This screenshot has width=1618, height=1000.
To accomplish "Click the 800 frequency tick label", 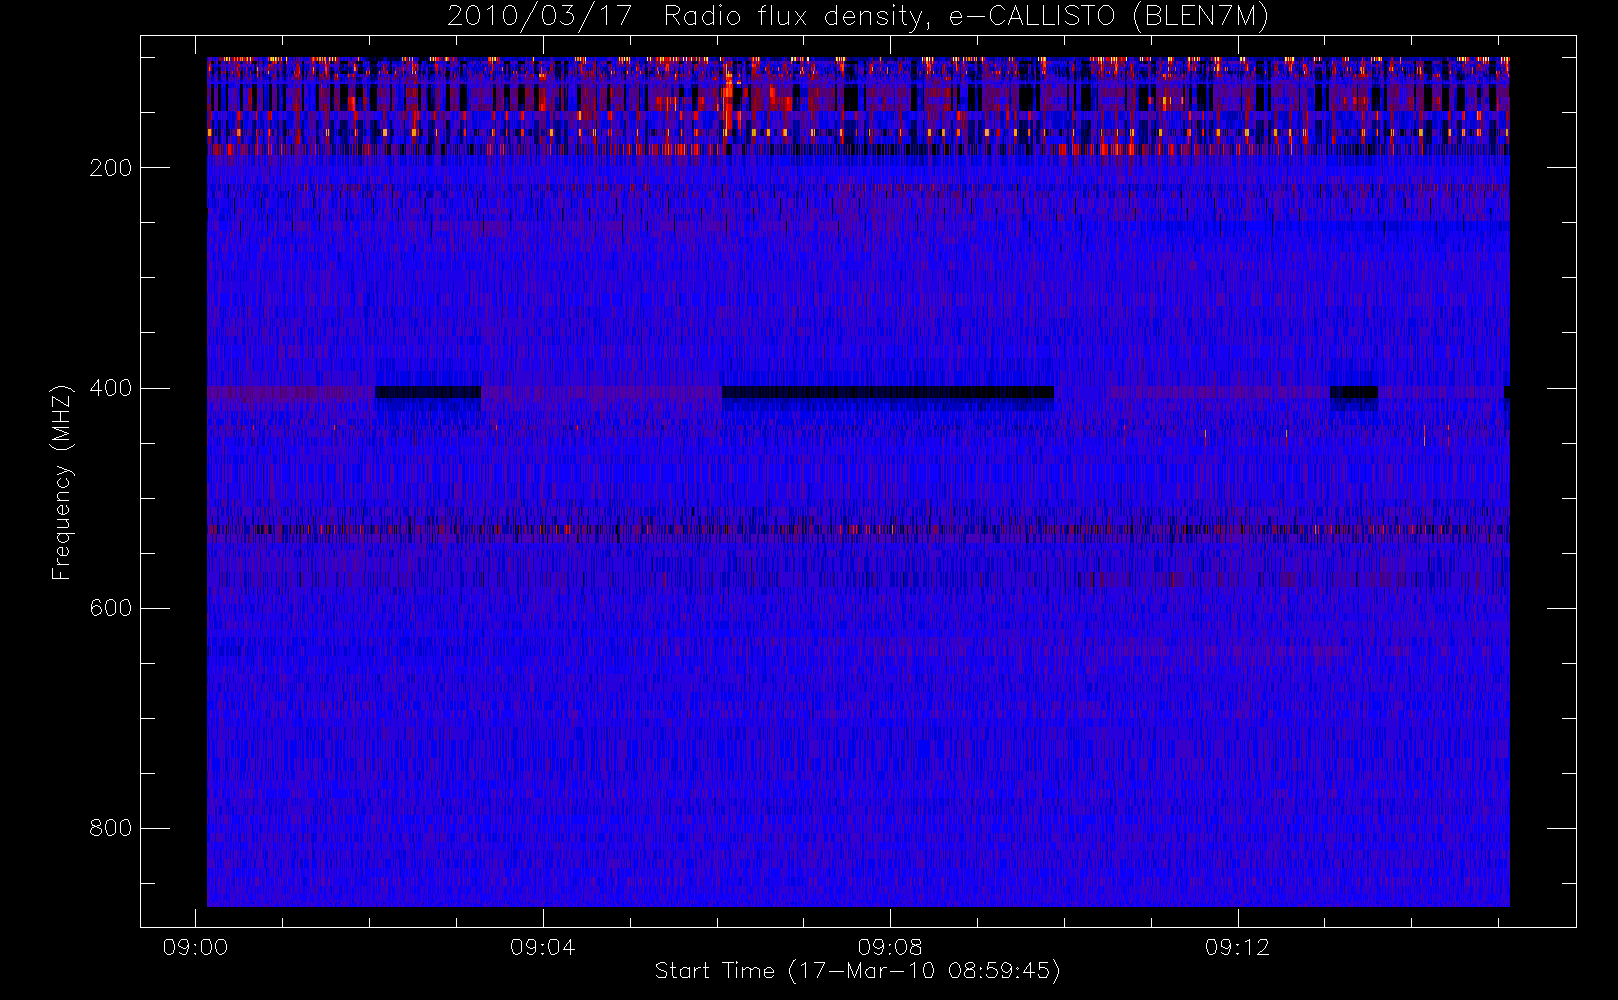I will pos(110,828).
